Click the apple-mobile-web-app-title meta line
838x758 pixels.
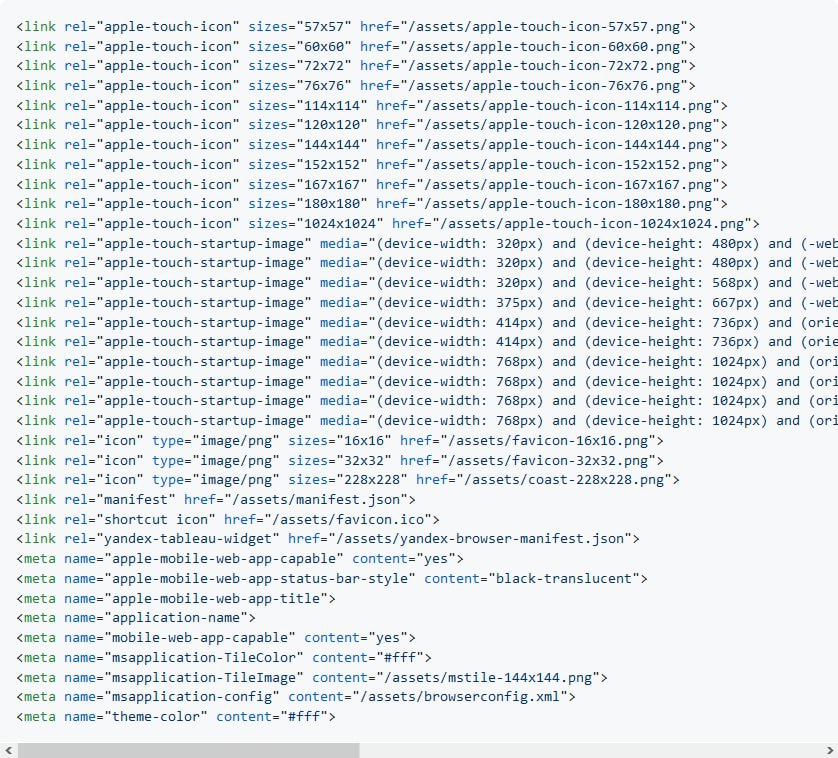pyautogui.click(x=176, y=598)
